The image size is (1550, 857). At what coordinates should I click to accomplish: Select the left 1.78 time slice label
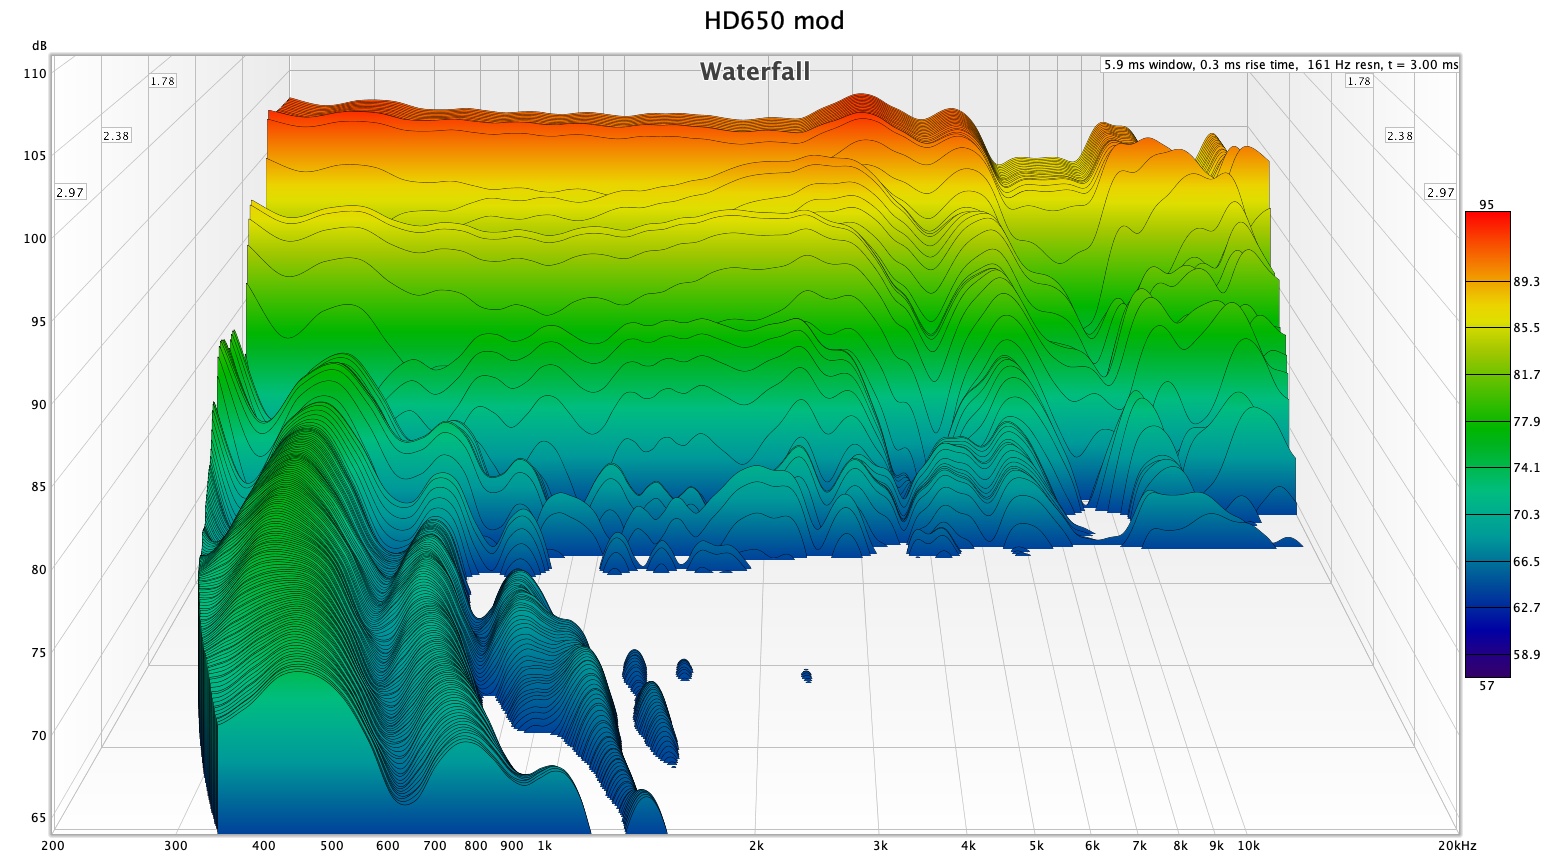(162, 81)
